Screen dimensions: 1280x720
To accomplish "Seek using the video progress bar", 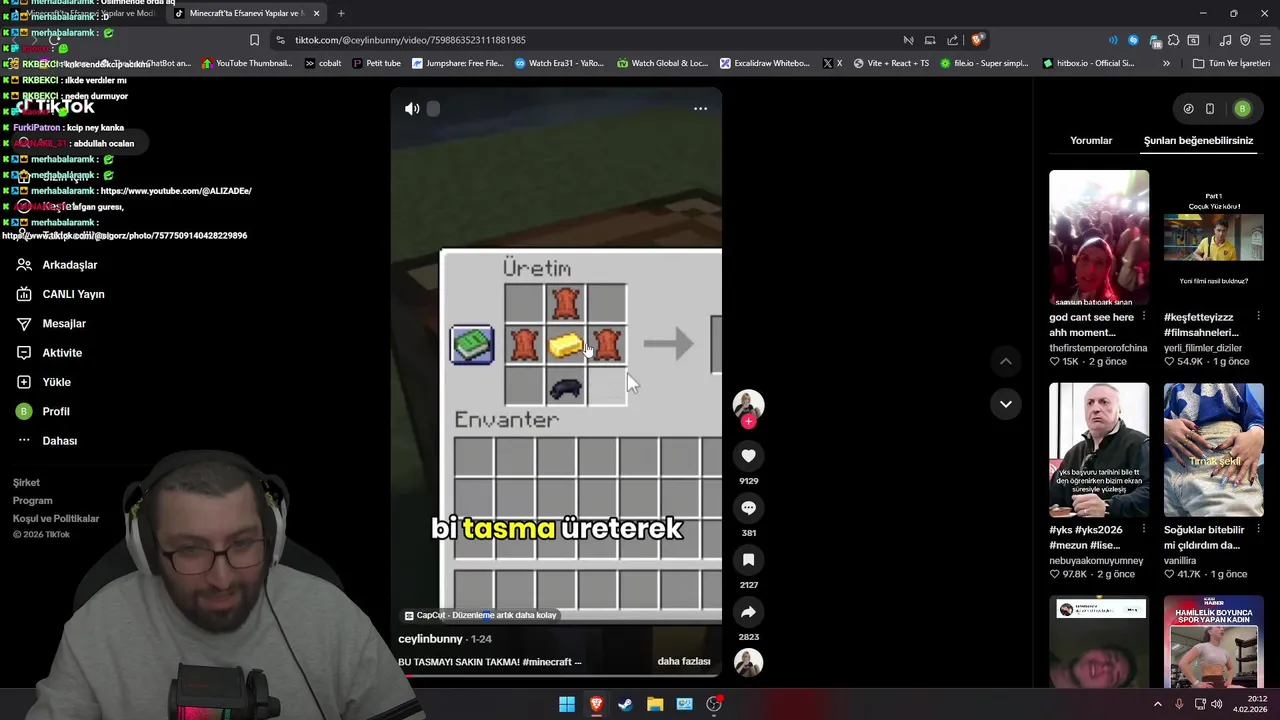I will [556, 675].
